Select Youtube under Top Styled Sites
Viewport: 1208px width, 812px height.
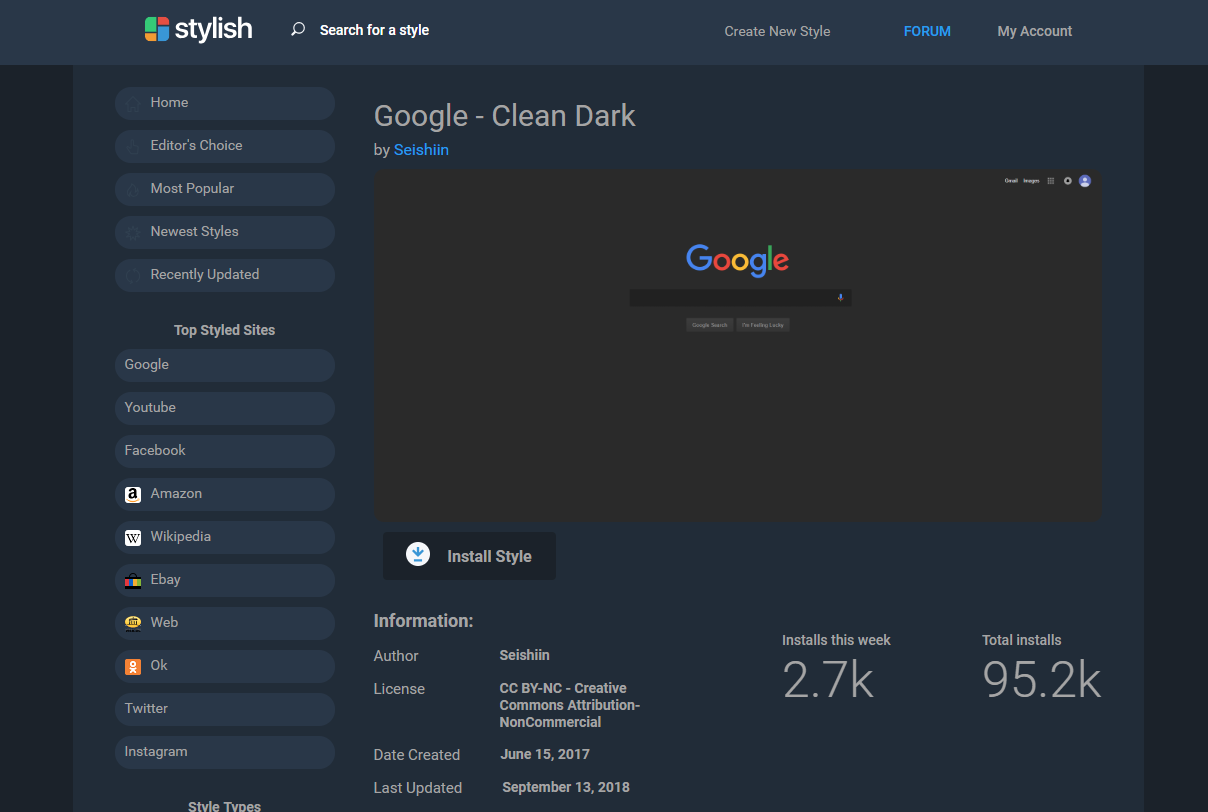pyautogui.click(x=225, y=408)
